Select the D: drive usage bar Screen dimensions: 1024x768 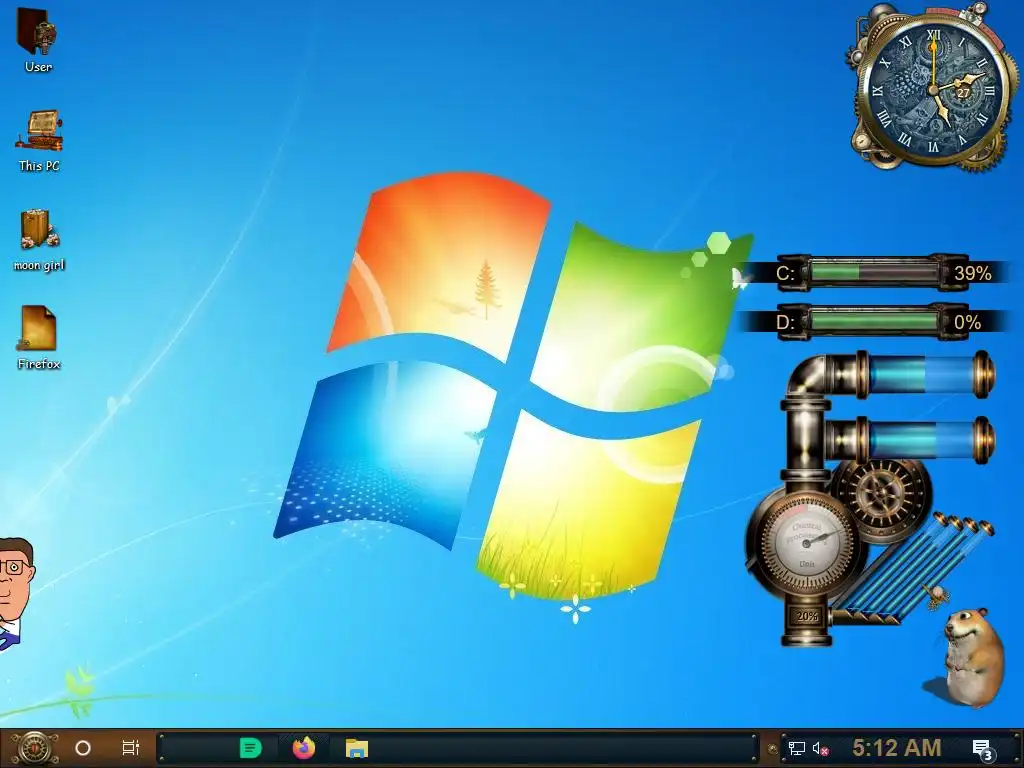pos(874,321)
